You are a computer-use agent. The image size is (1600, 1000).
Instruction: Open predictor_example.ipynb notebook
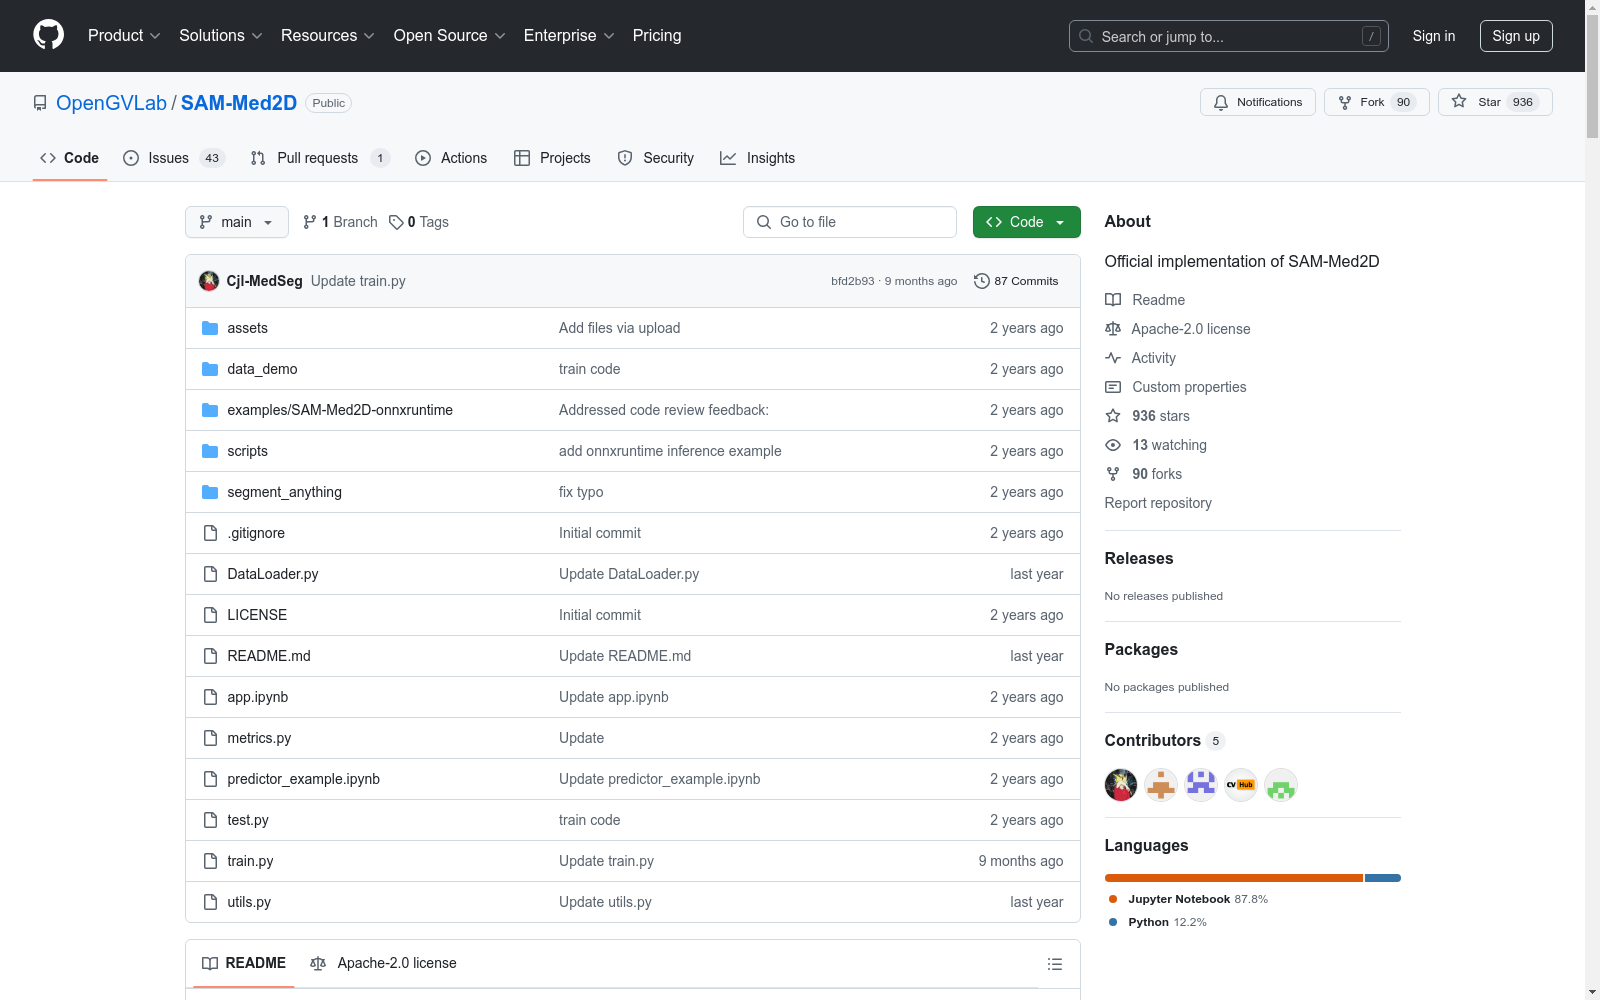303,779
